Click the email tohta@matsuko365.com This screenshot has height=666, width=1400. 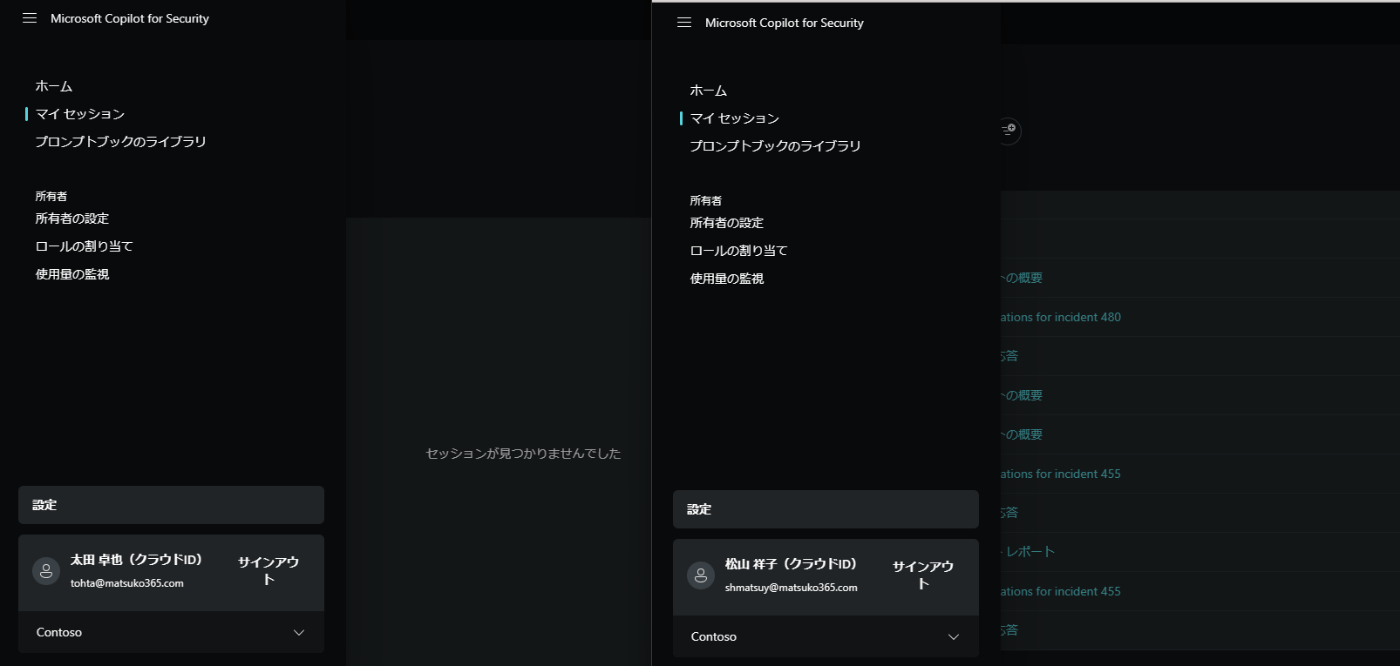[127, 583]
